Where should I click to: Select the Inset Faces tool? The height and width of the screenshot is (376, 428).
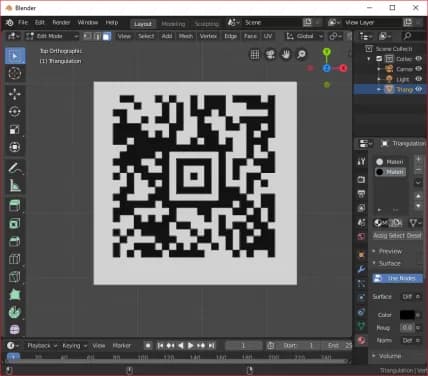(15, 223)
